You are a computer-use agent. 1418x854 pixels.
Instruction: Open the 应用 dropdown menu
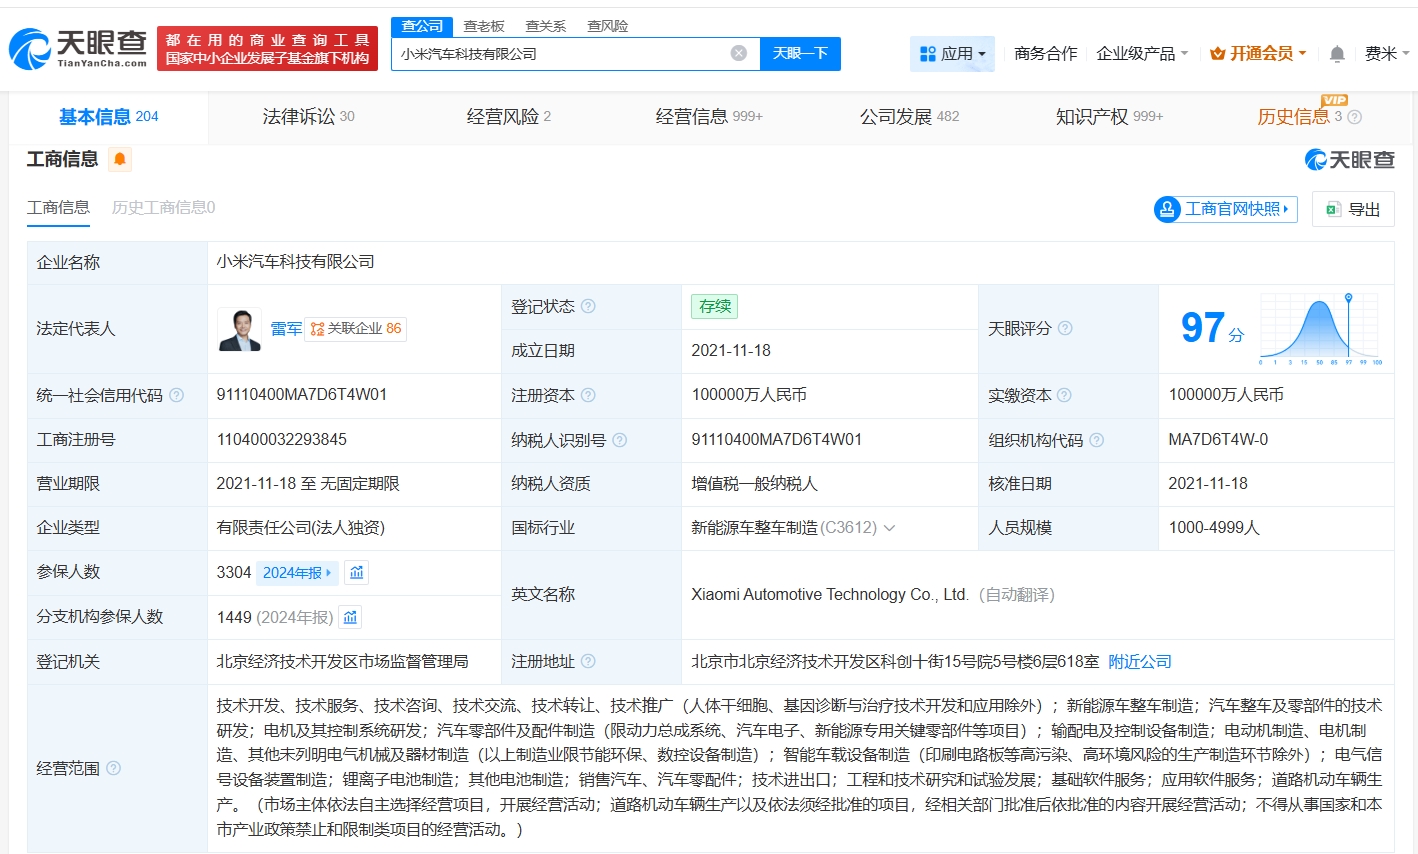tap(952, 54)
